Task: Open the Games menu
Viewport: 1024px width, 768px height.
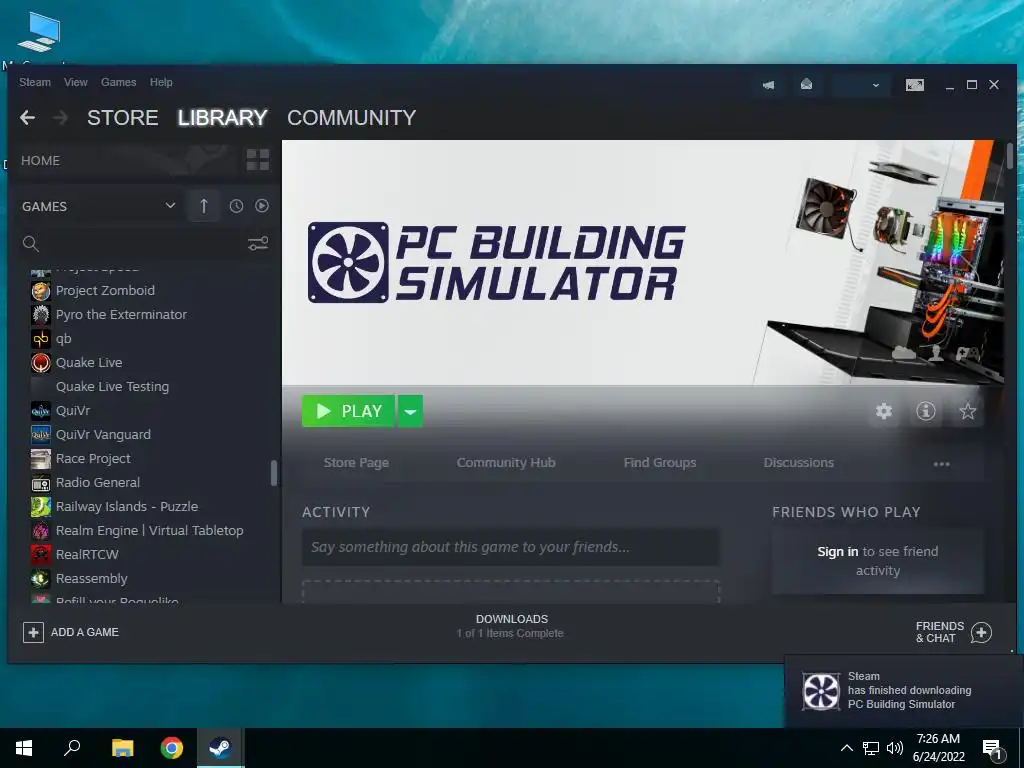Action: [118, 82]
